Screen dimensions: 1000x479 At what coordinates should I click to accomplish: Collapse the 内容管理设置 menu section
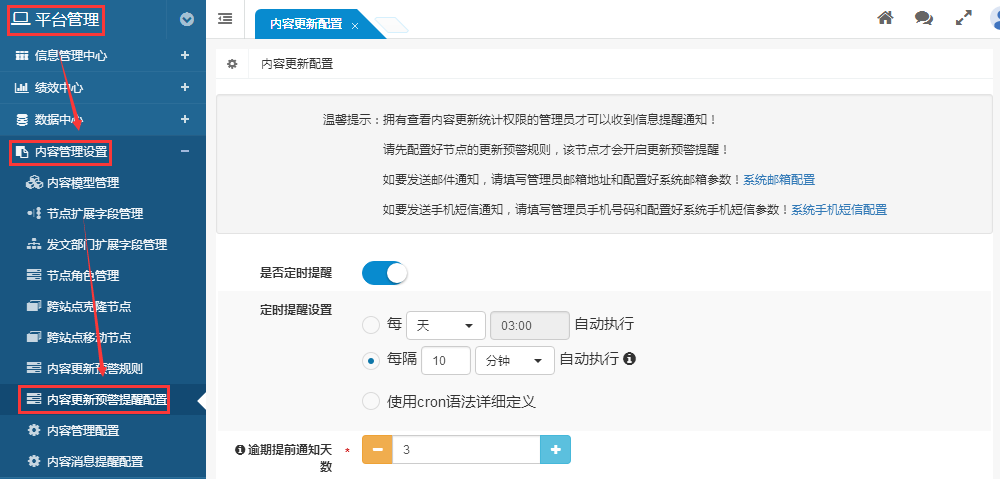point(184,151)
